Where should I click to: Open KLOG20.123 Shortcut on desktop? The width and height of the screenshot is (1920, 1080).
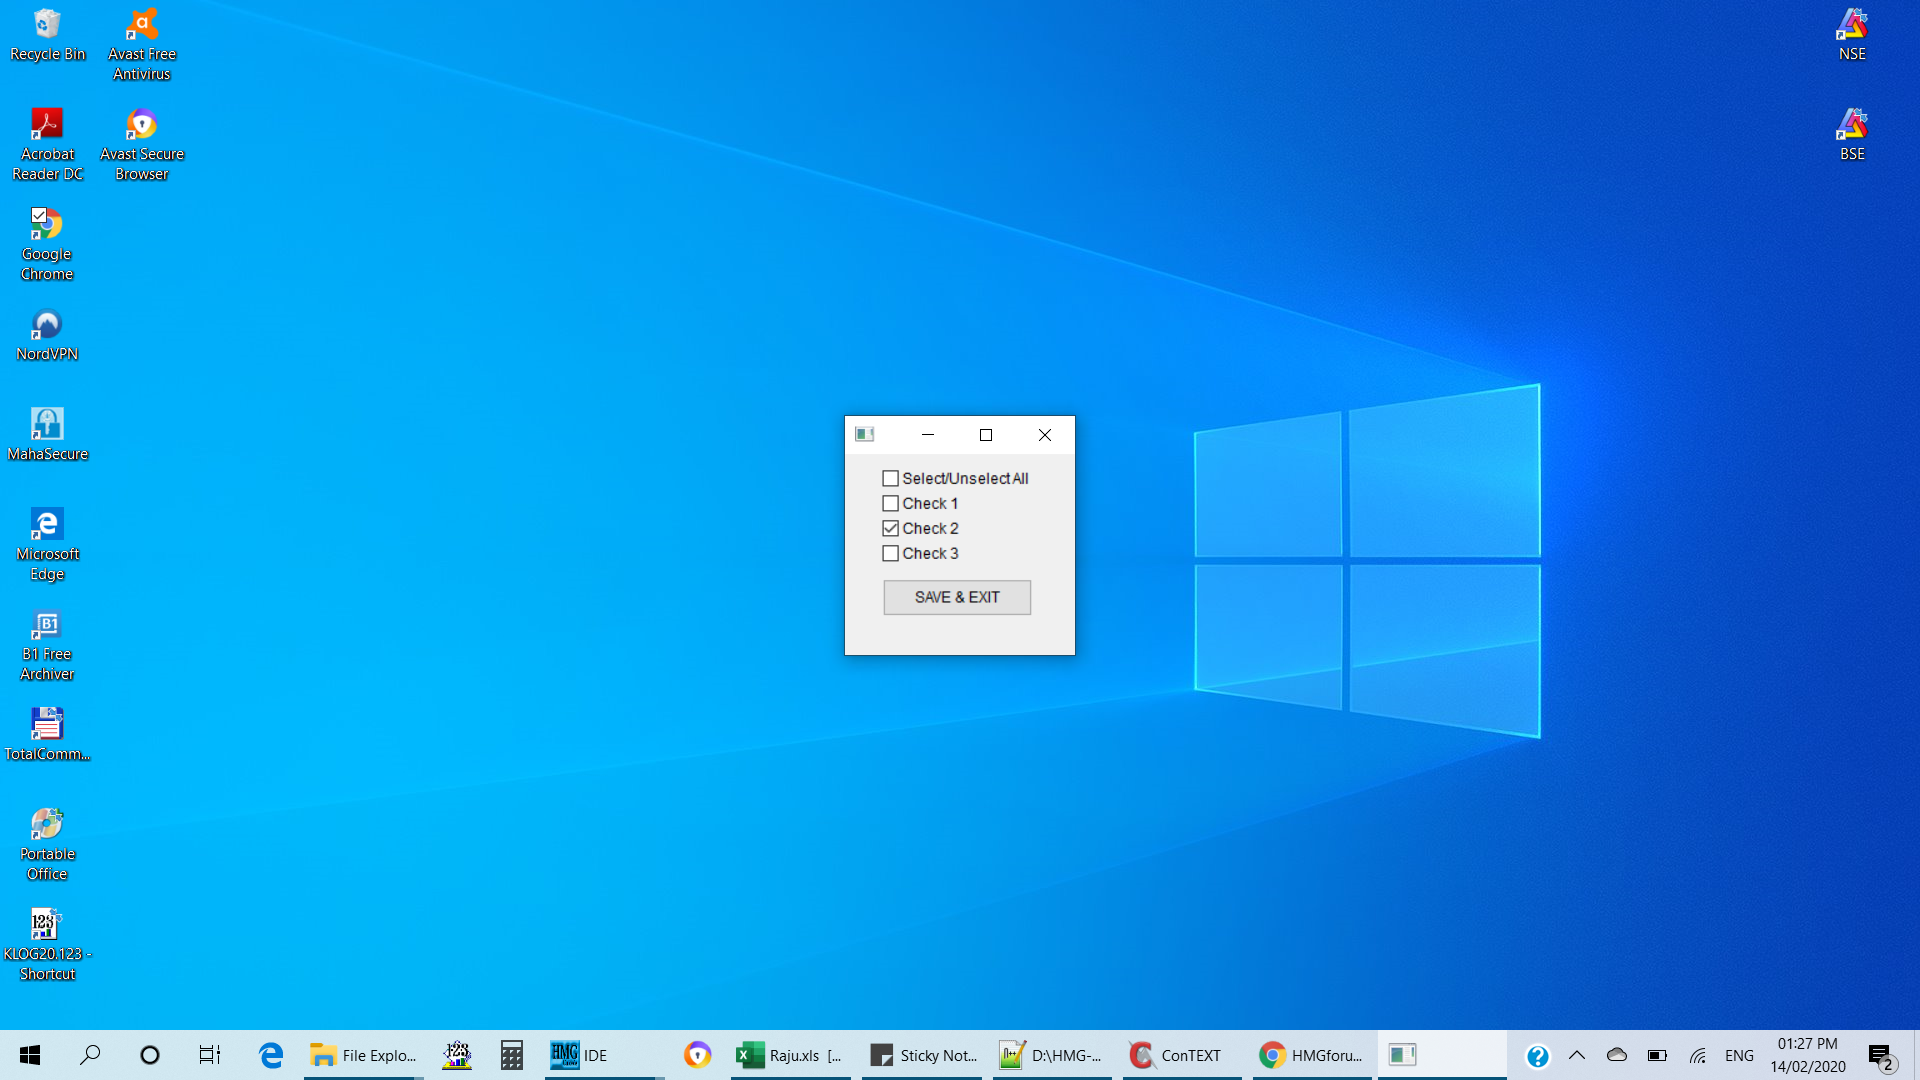pos(47,945)
